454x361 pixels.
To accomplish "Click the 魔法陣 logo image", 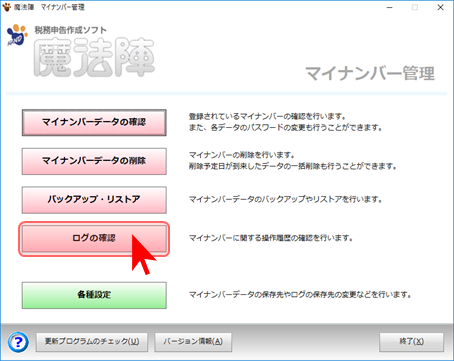I will 94,57.
